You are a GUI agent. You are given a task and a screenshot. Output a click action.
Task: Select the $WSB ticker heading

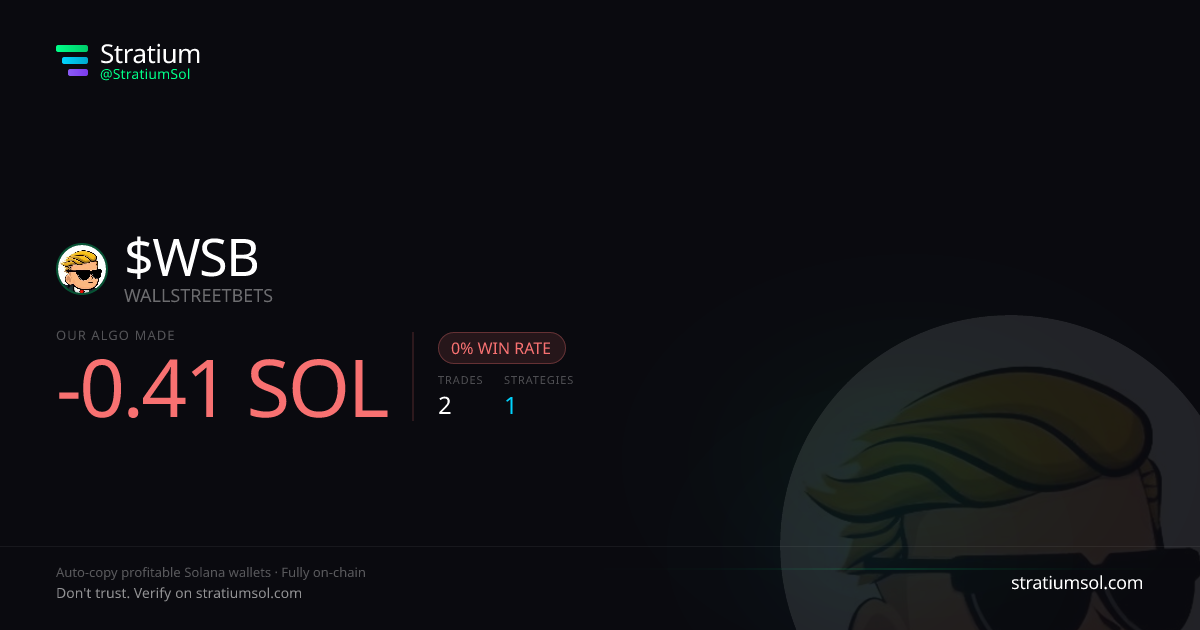pos(192,259)
